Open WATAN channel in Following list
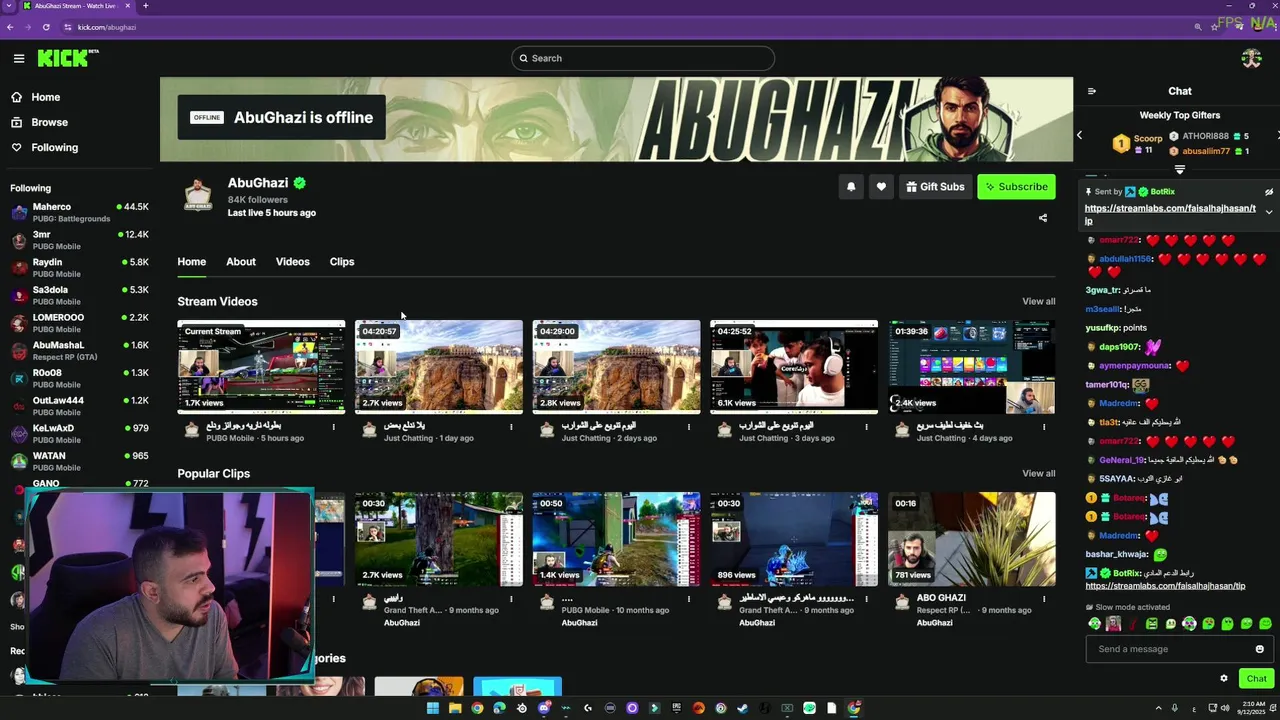1280x720 pixels. point(80,461)
